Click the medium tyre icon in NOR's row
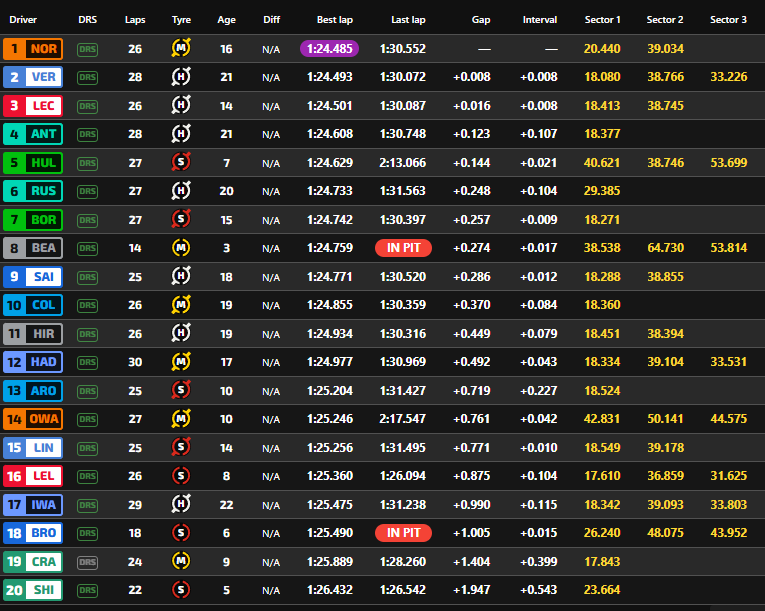 [181, 49]
